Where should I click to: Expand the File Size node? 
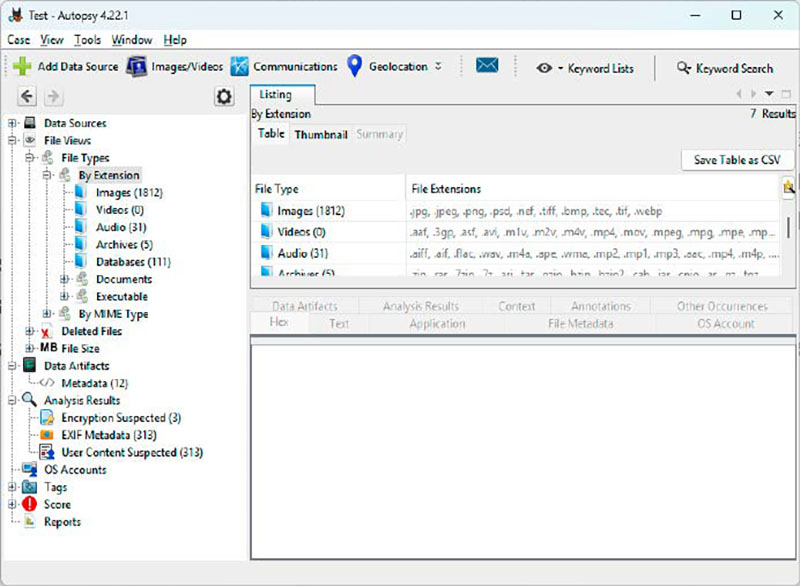pos(30,348)
